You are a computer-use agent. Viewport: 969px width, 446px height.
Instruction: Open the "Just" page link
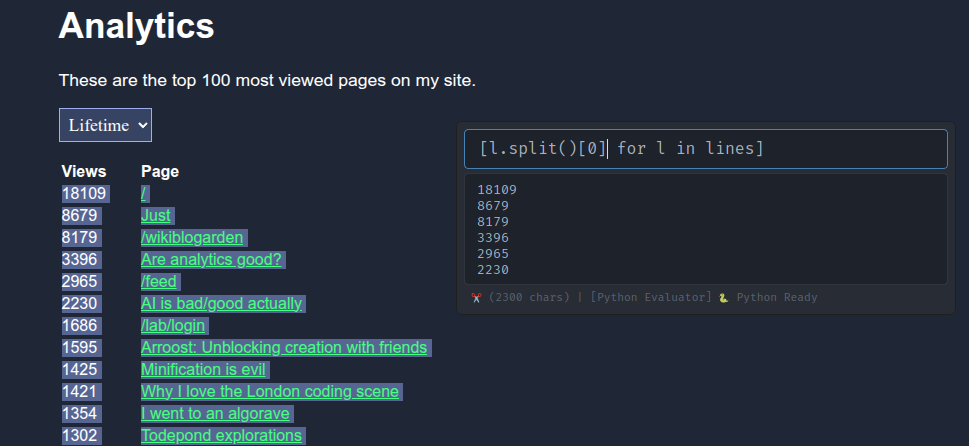point(156,216)
